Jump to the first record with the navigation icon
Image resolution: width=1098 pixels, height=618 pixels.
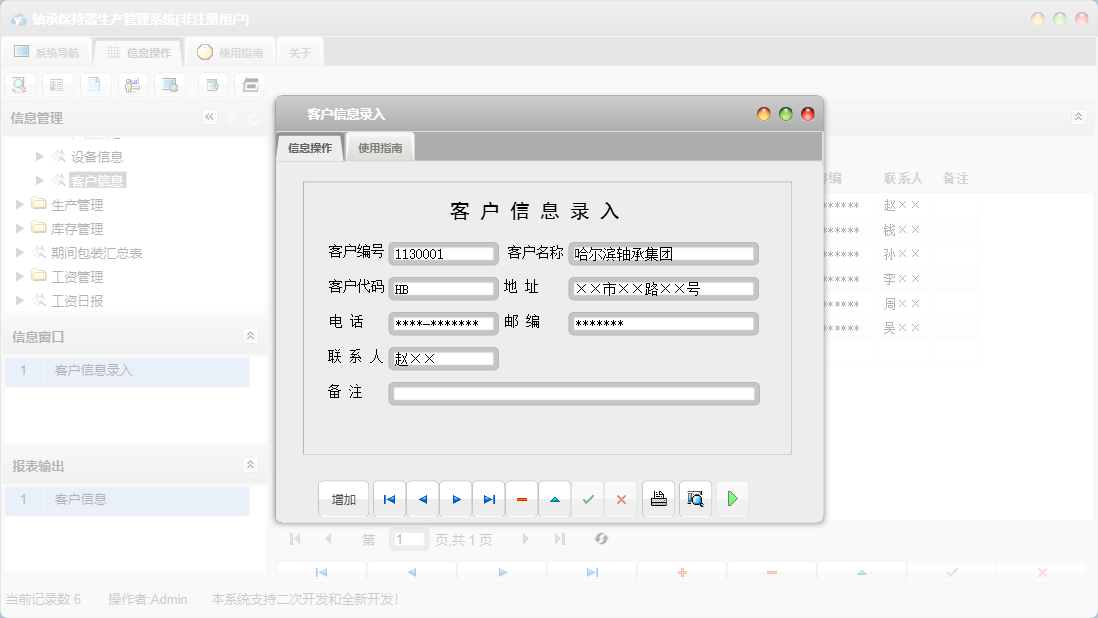click(389, 498)
